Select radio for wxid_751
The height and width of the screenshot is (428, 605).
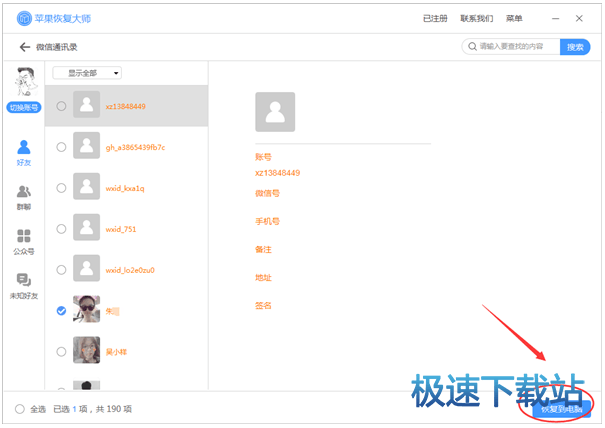pos(61,229)
